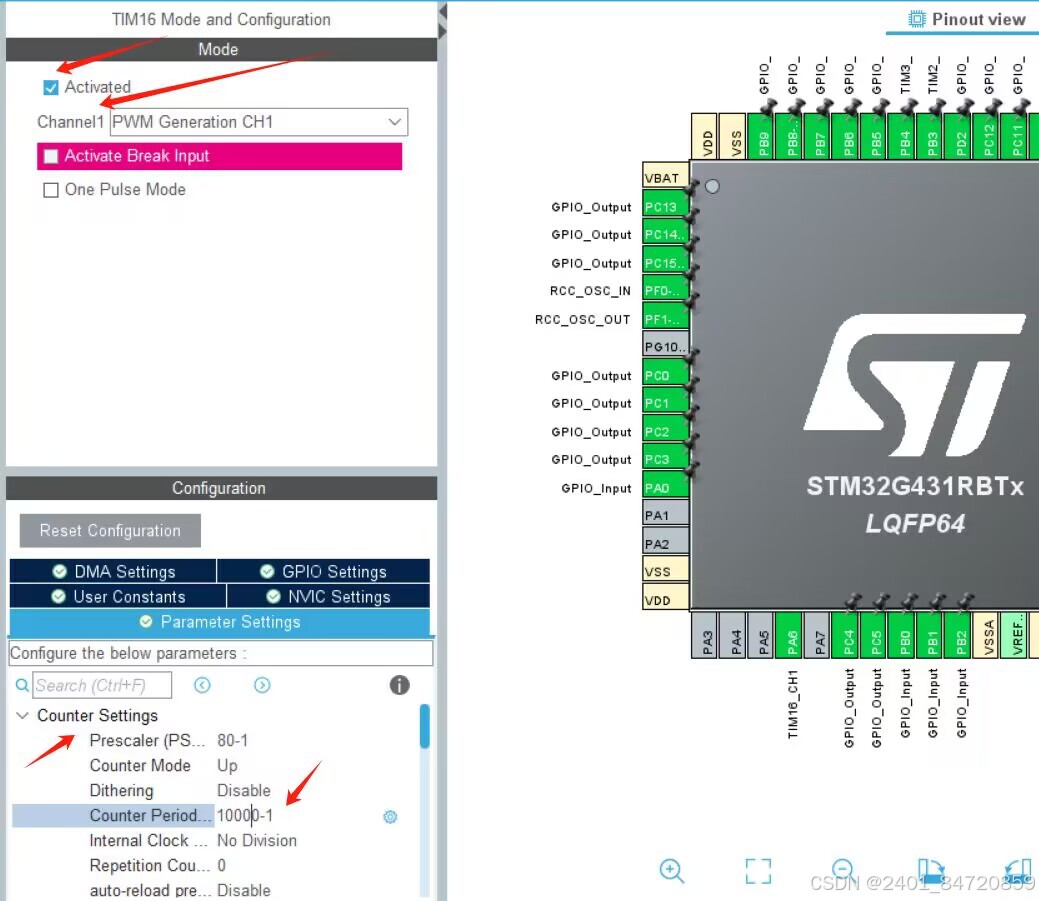This screenshot has height=901, width=1039.
Task: Rotate the chip counter-clockwise
Action: click(1018, 871)
